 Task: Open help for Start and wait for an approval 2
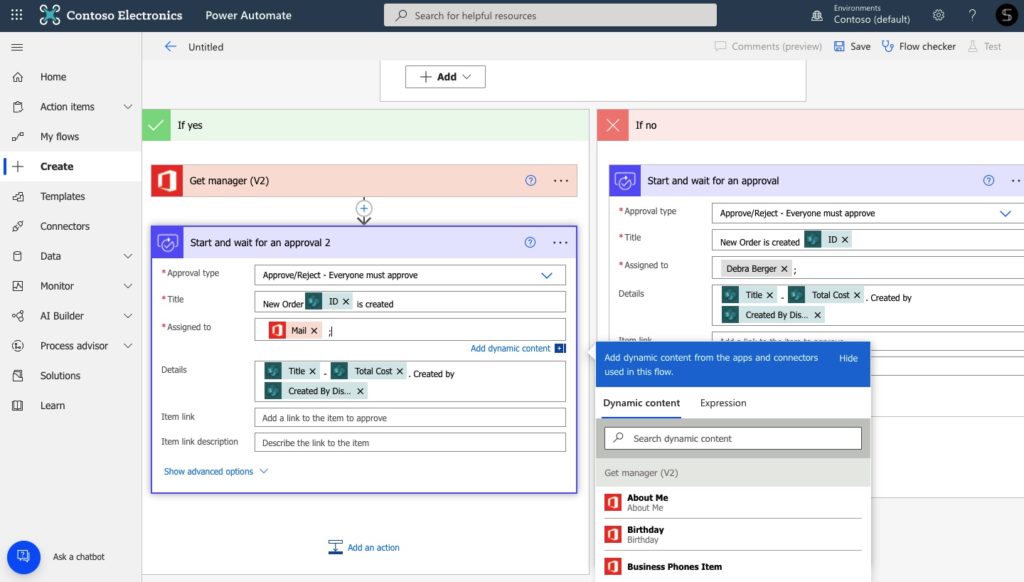tap(530, 242)
